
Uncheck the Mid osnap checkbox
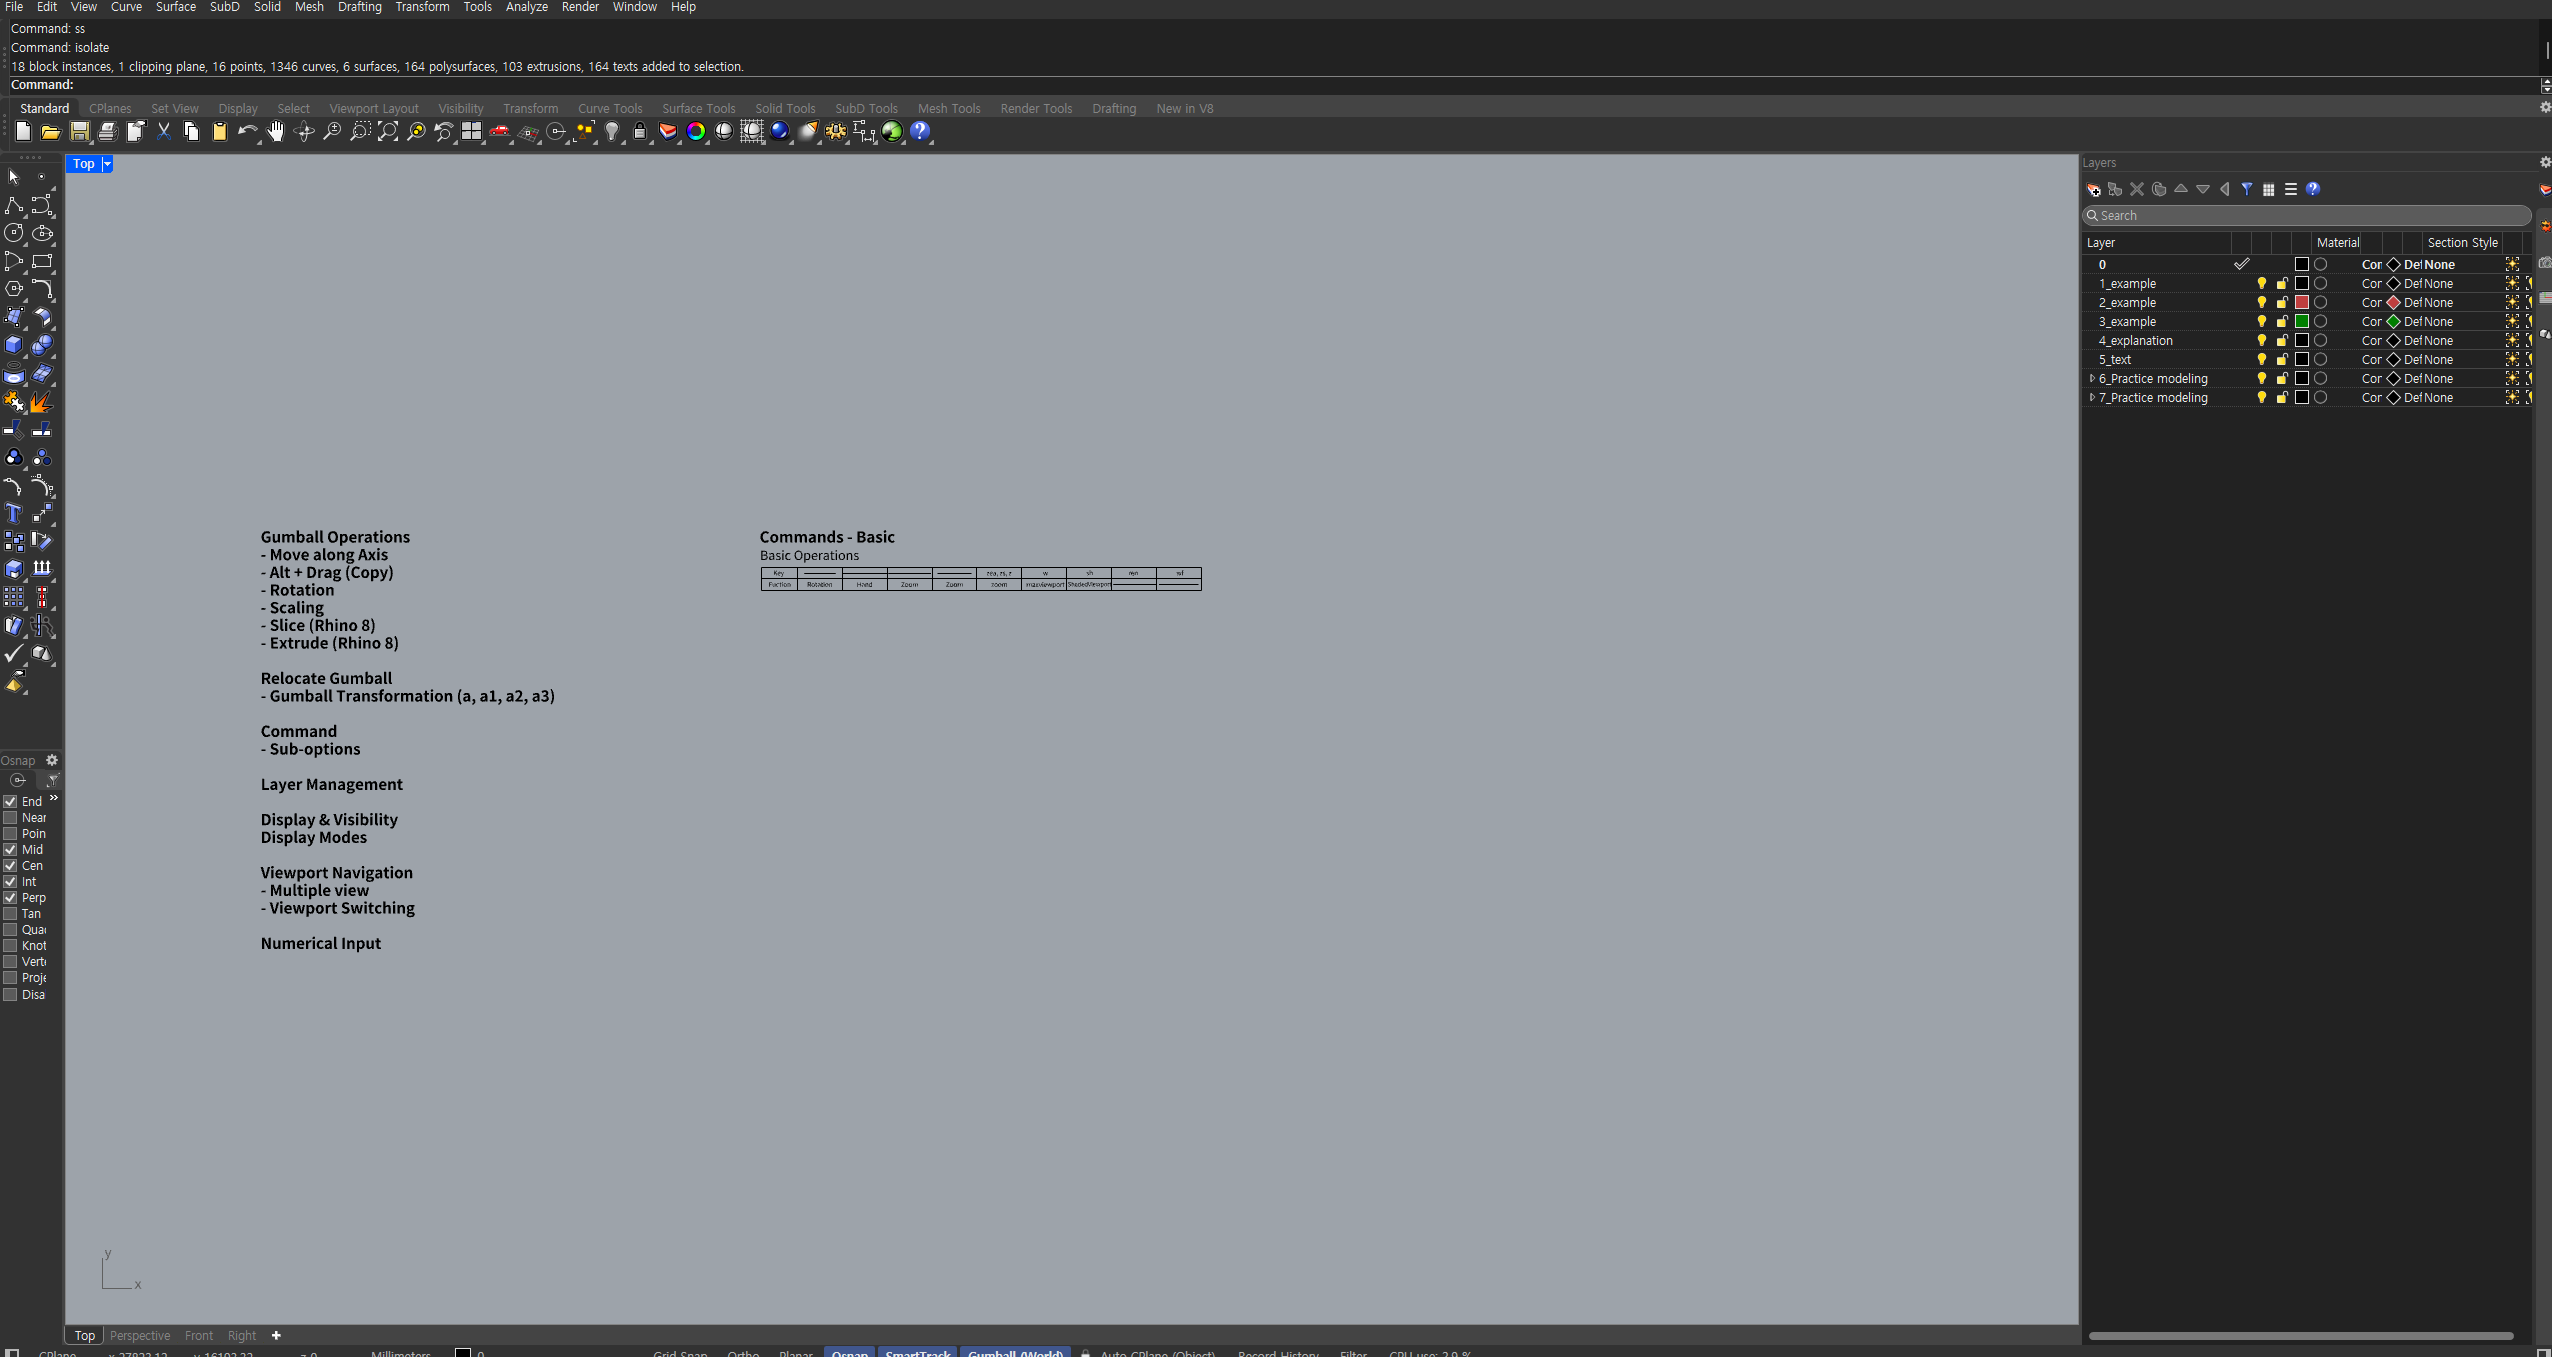click(11, 850)
